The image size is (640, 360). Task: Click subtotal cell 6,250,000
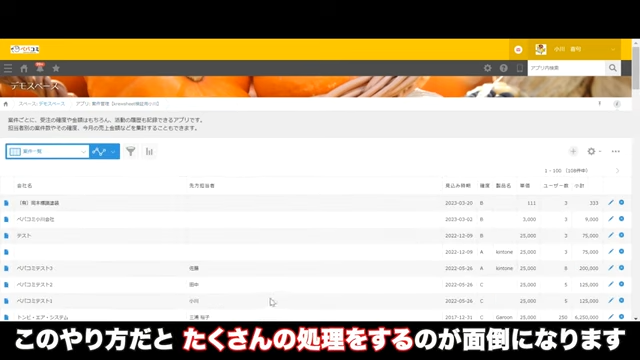pos(586,317)
